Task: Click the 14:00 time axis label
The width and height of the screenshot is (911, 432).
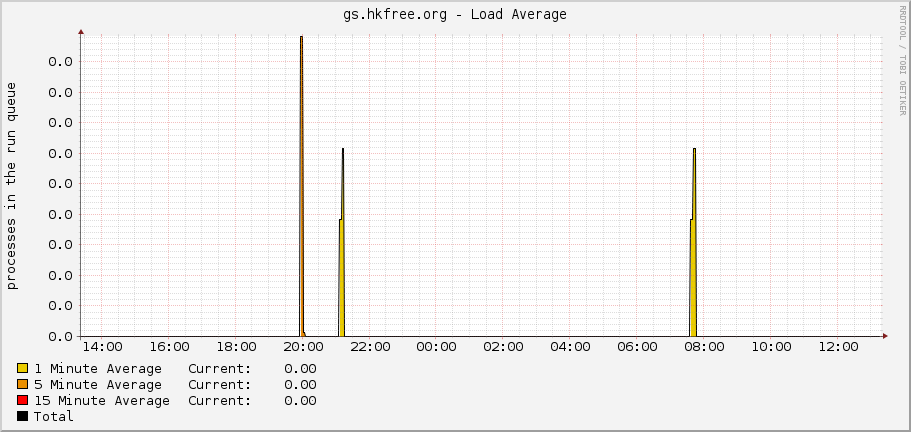Action: (x=102, y=347)
